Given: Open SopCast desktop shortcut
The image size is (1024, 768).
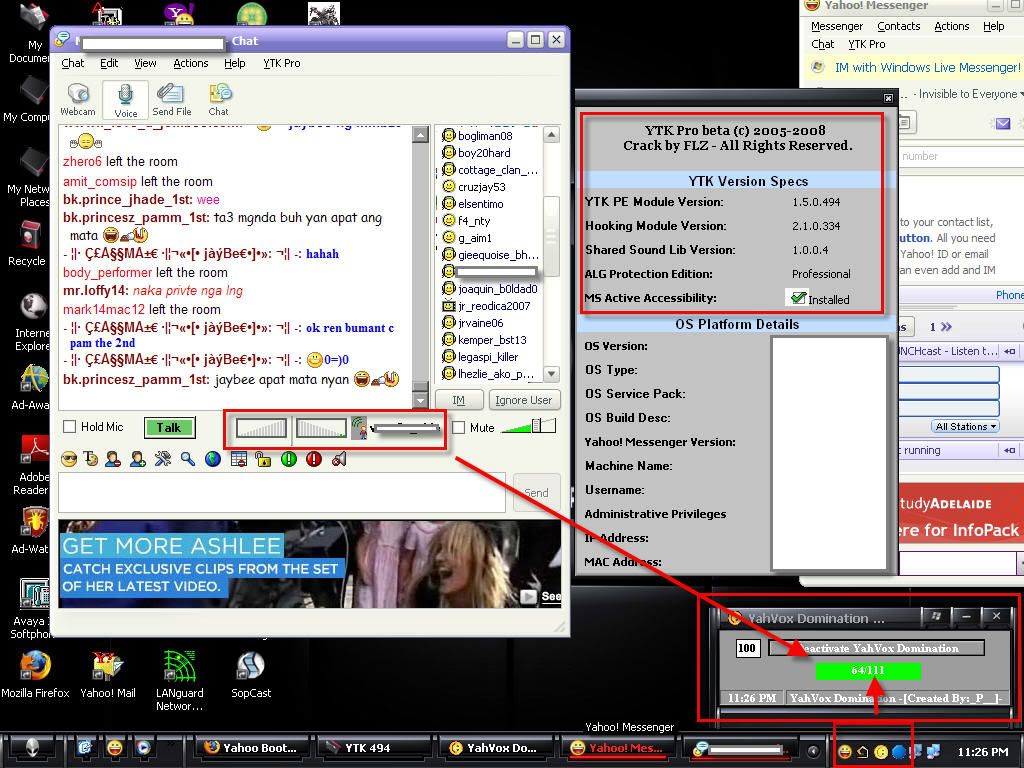Looking at the screenshot, I should click(251, 675).
